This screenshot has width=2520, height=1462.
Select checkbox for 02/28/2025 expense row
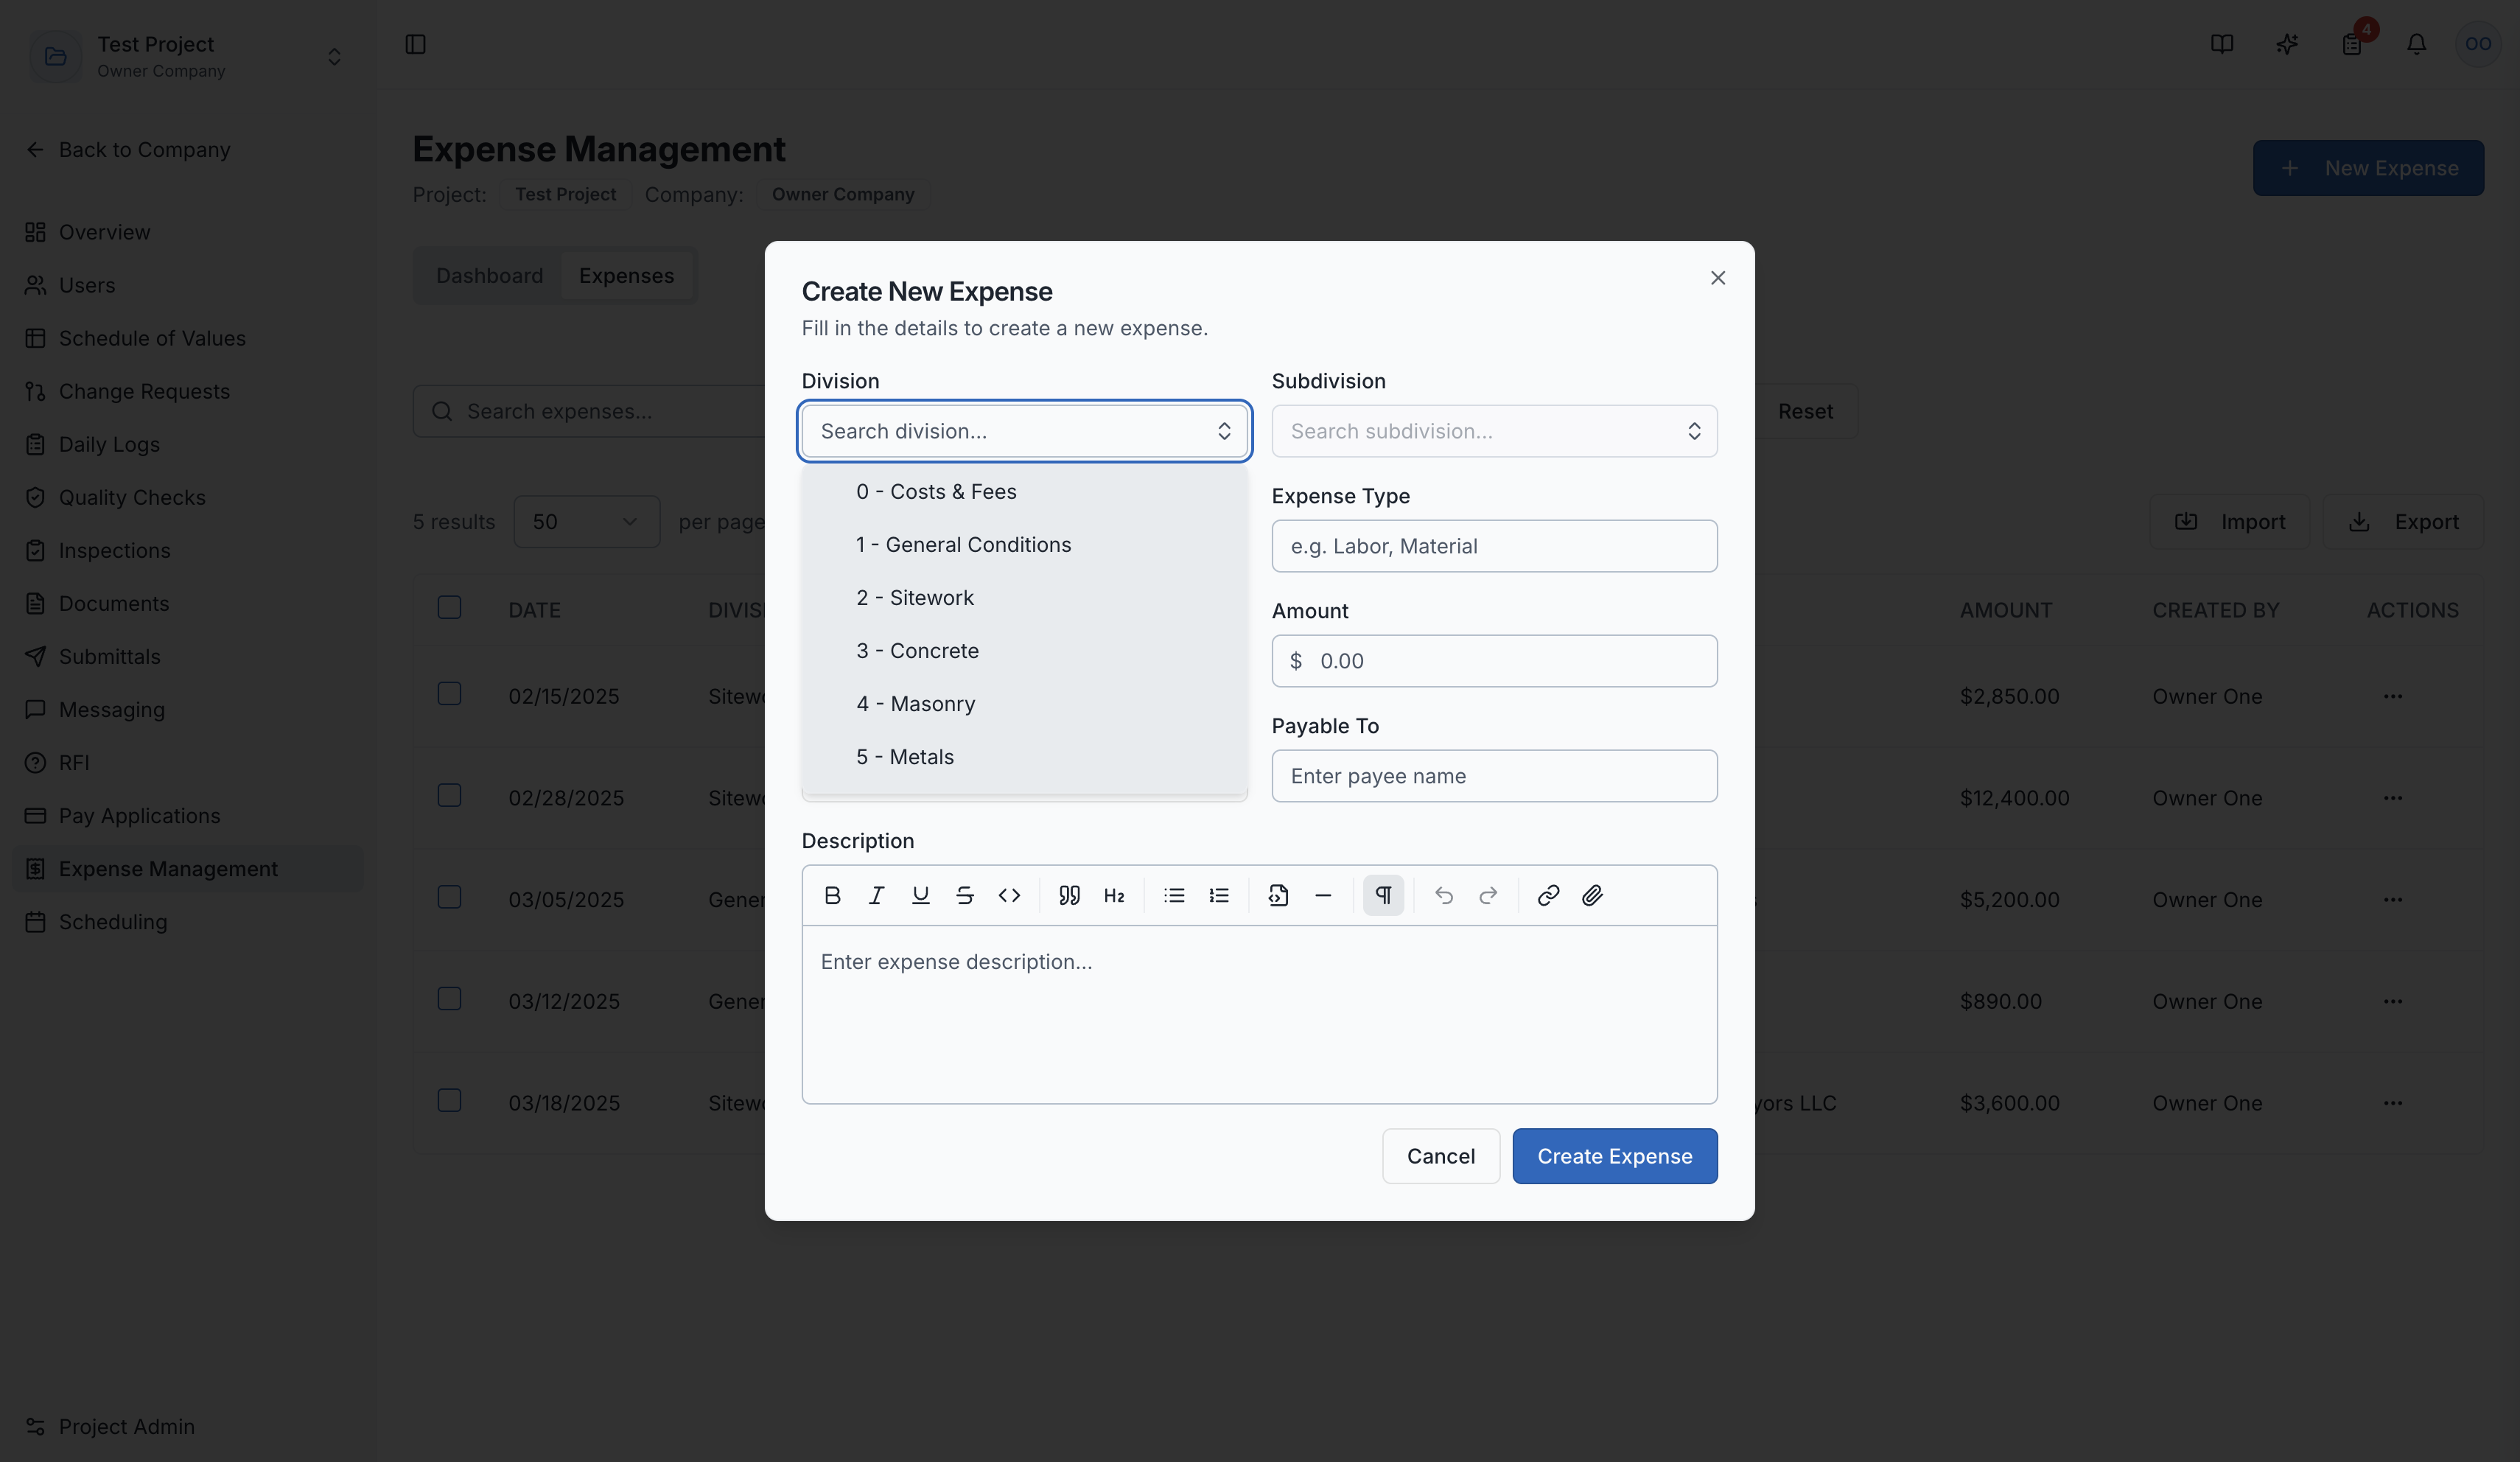pyautogui.click(x=449, y=795)
